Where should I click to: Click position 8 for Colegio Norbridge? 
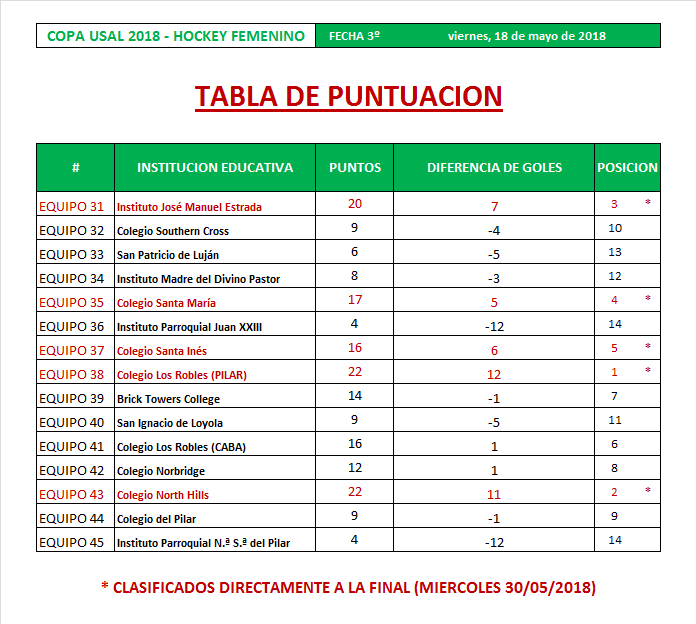pos(614,468)
